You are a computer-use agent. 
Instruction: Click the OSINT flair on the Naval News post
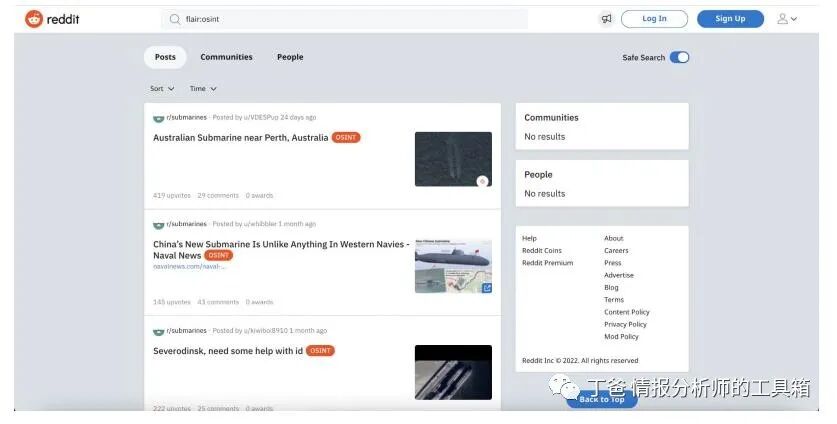(x=218, y=255)
